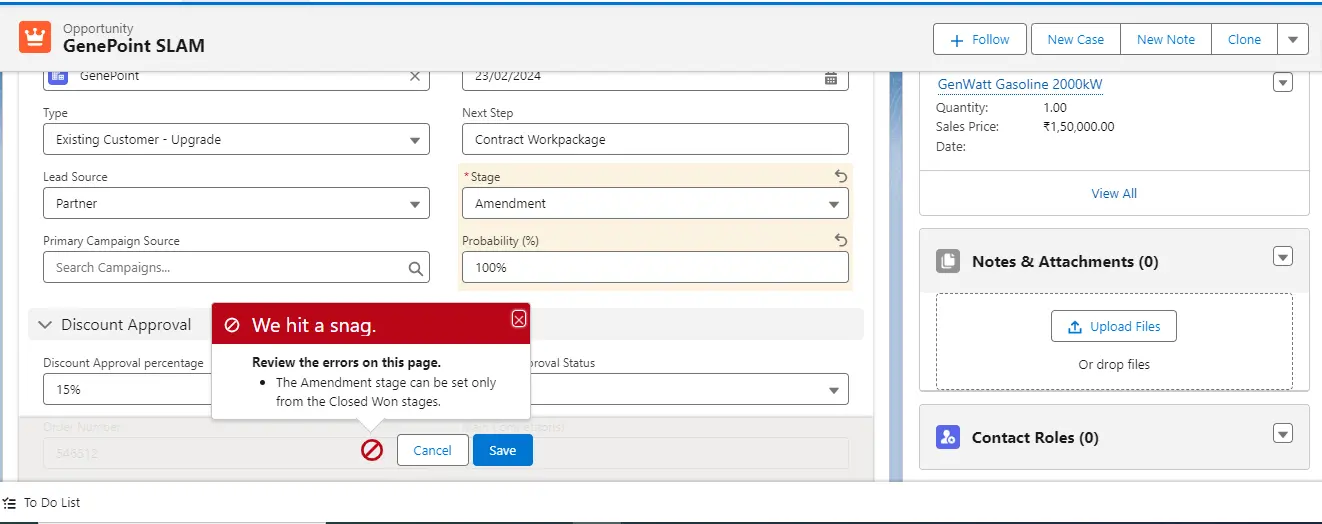Undo the Probability field change
This screenshot has height=524, width=1322.
840,240
